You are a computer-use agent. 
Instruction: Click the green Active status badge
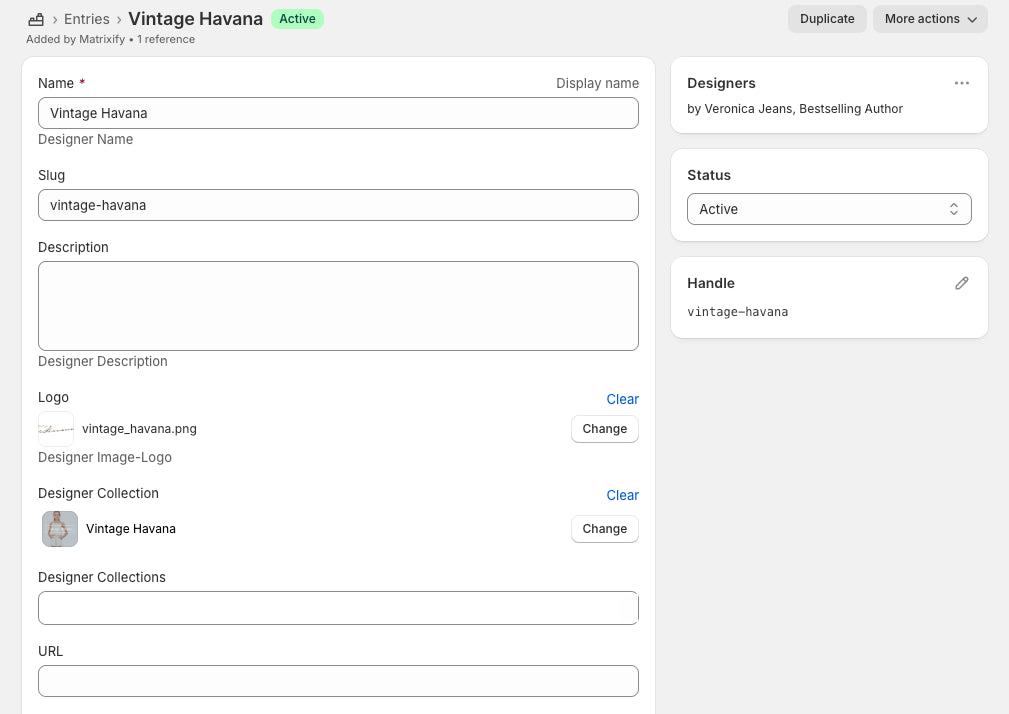[x=297, y=19]
